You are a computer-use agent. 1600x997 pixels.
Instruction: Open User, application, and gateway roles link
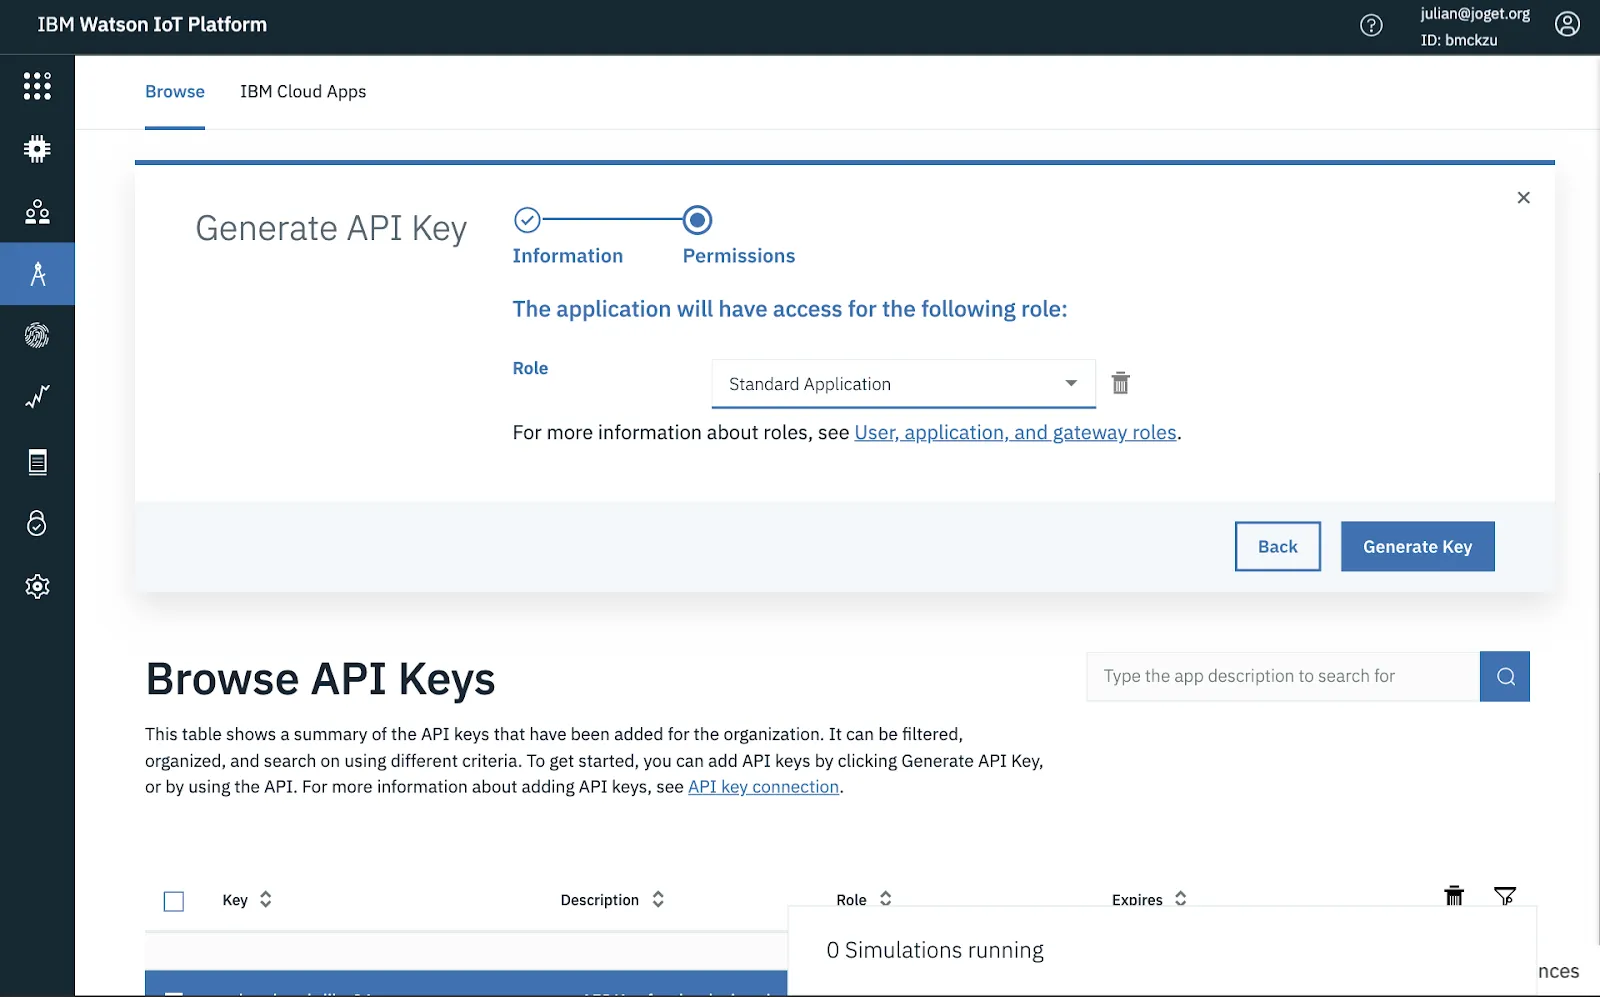click(1015, 433)
